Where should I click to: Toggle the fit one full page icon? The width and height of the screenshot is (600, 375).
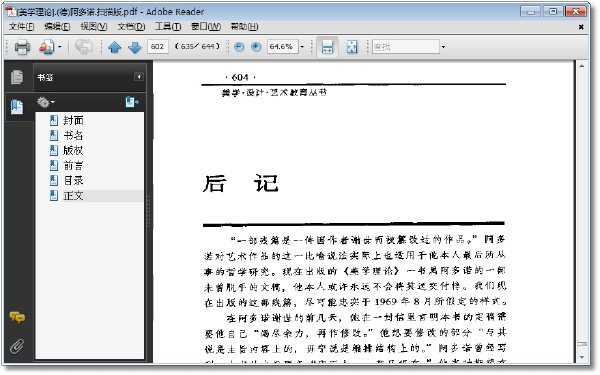(x=352, y=47)
